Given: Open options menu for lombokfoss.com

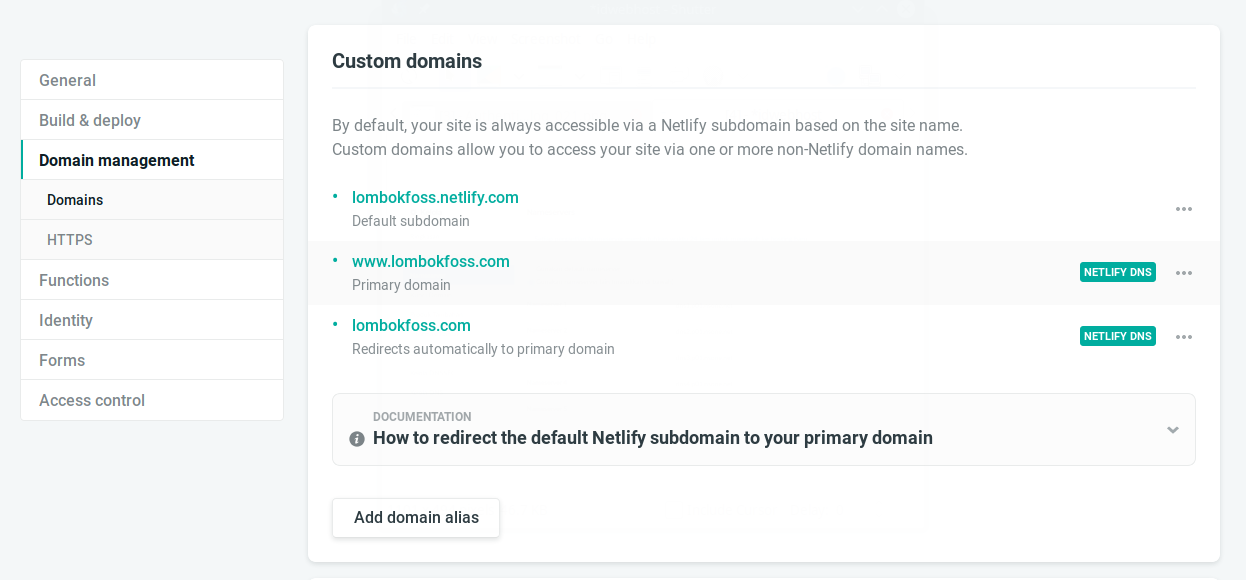Looking at the screenshot, I should pyautogui.click(x=1184, y=337).
